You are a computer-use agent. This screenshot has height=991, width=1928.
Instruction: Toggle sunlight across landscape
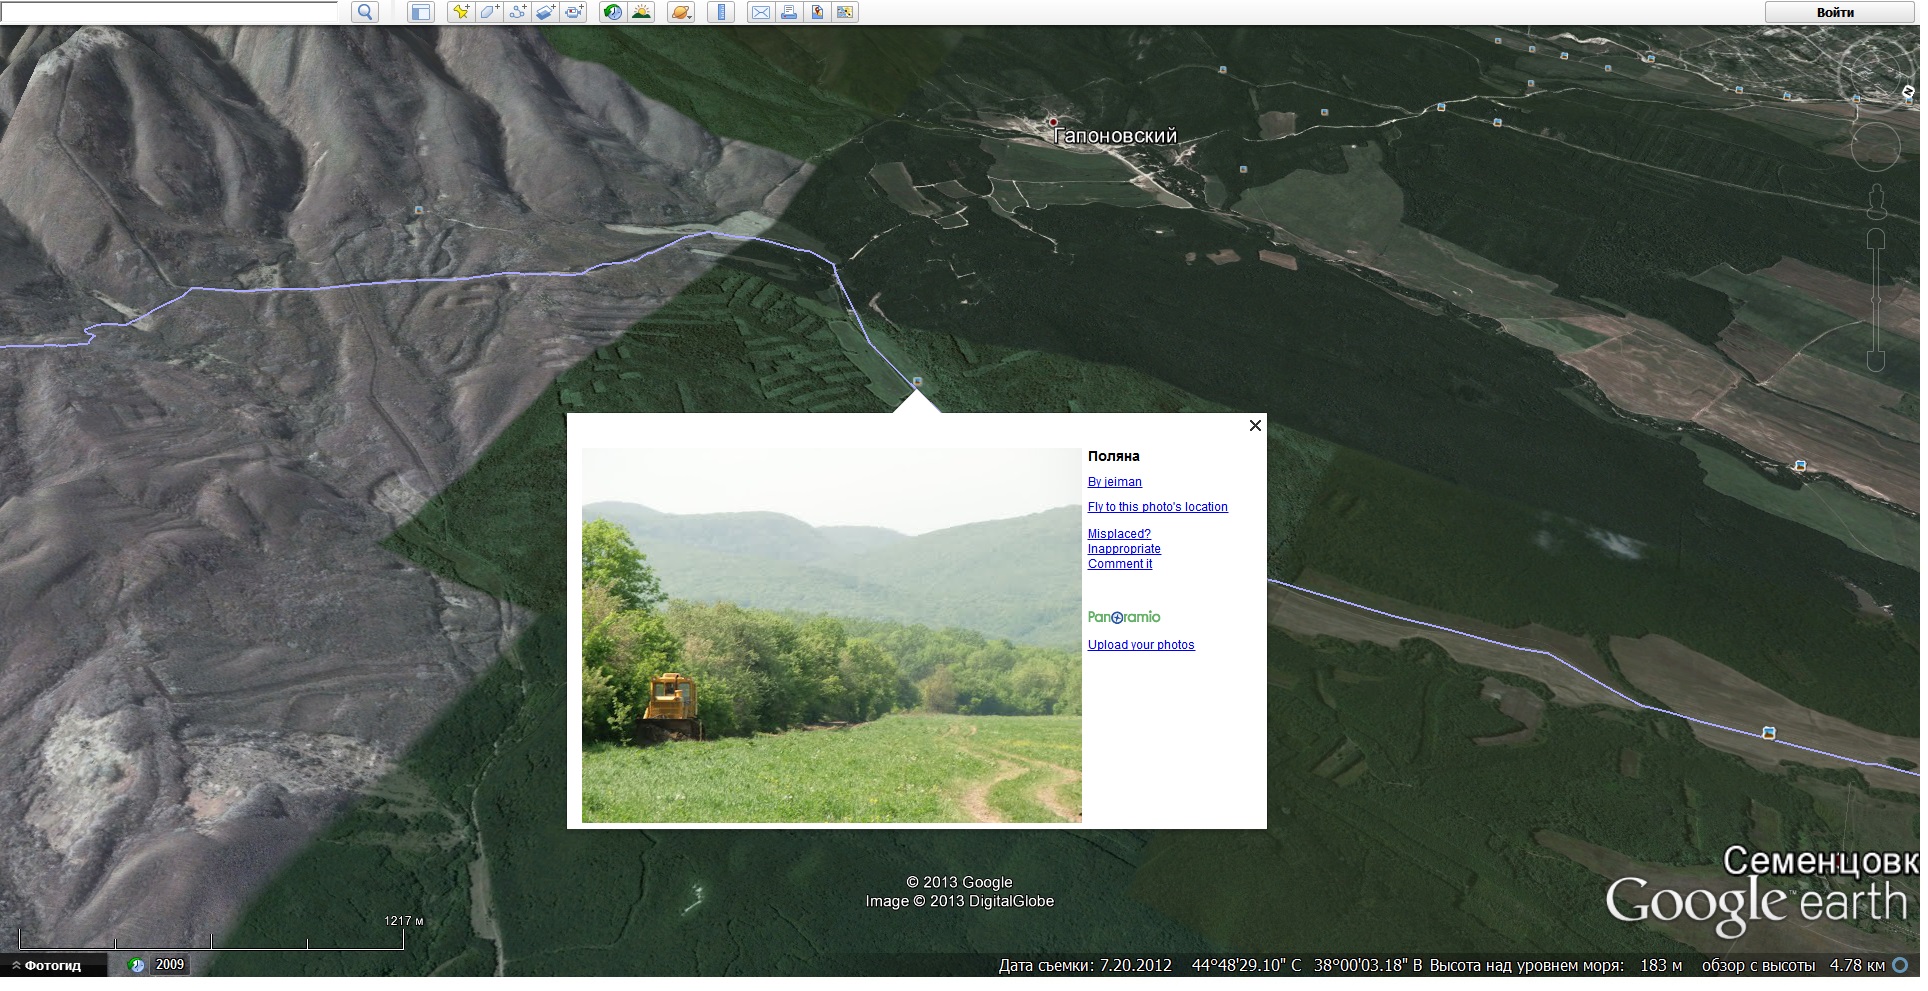(x=641, y=12)
